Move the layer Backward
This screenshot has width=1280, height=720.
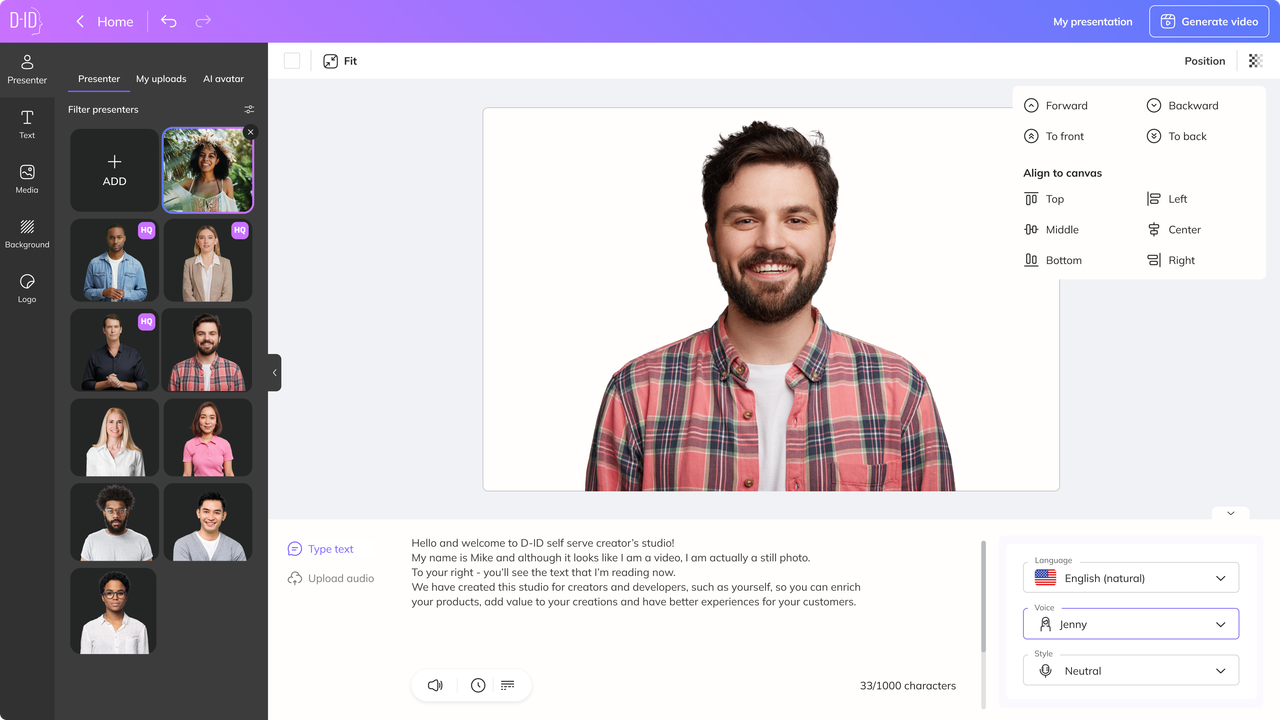click(1182, 105)
